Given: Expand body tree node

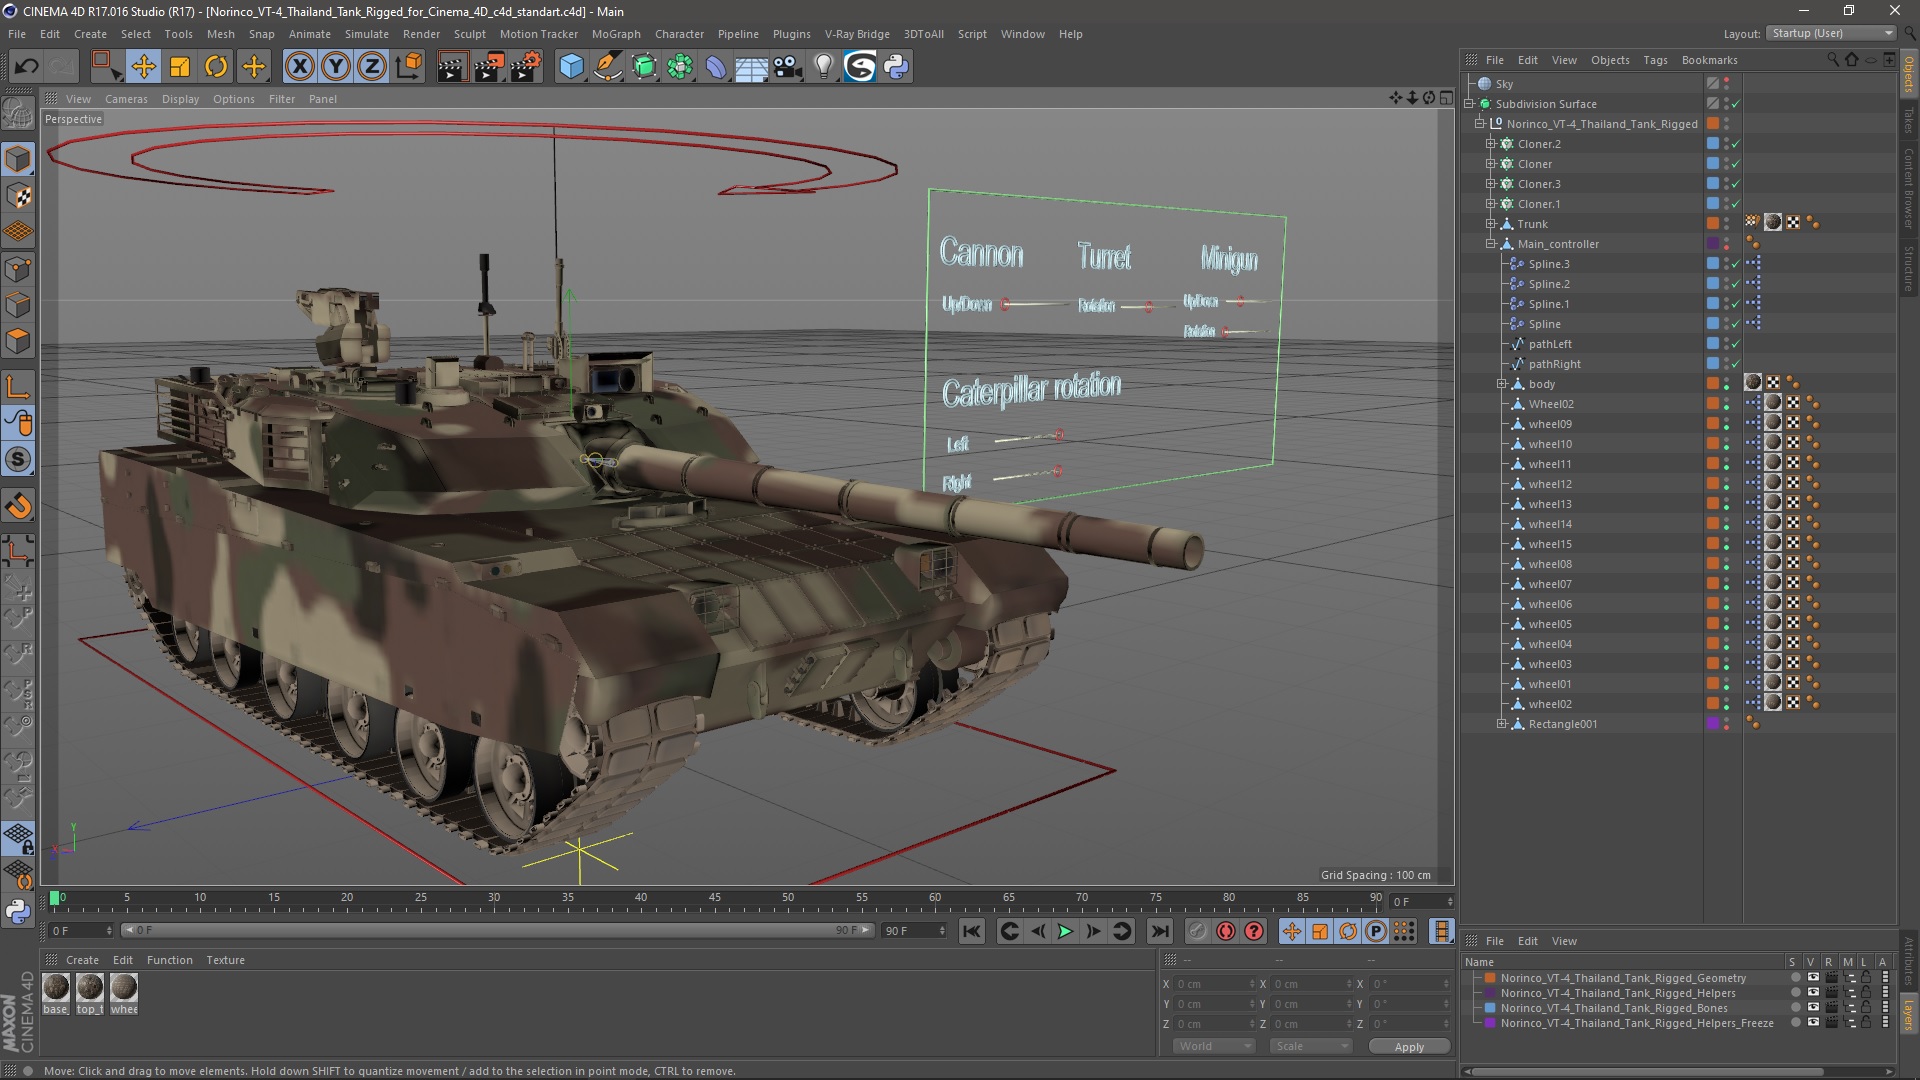Looking at the screenshot, I should (x=1502, y=384).
